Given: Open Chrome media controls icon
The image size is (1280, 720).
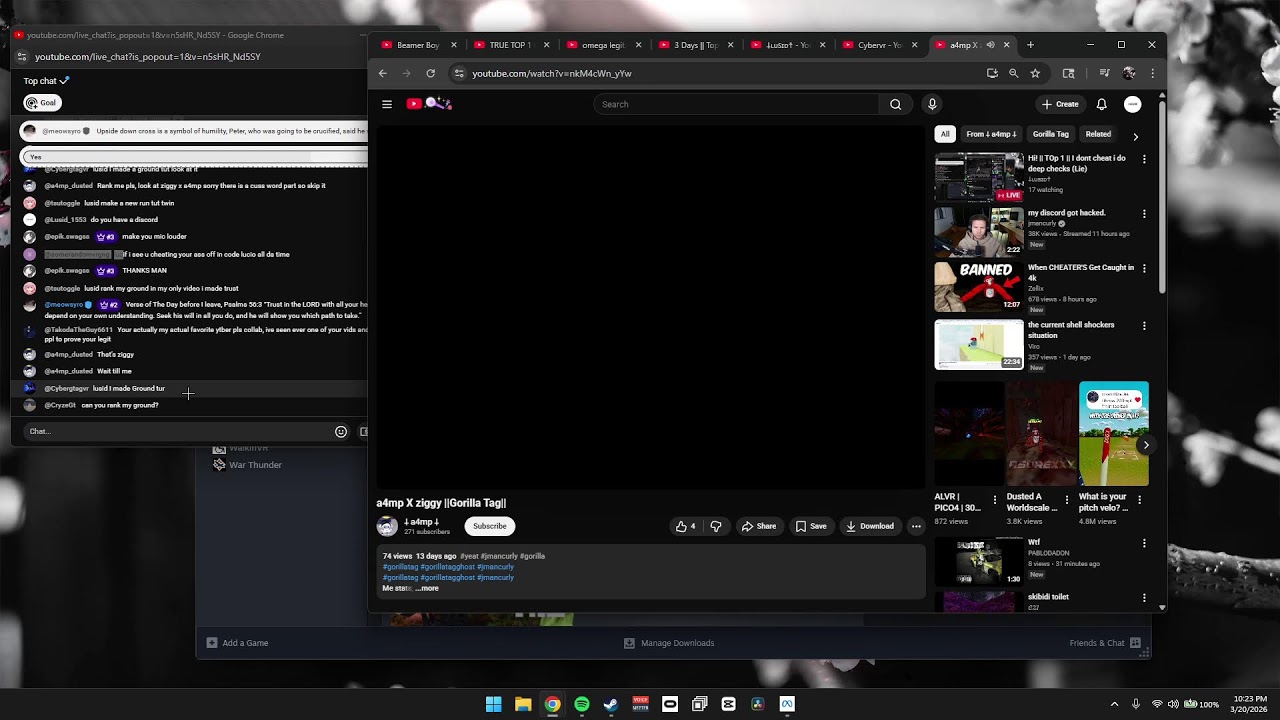Looking at the screenshot, I should click(1104, 73).
